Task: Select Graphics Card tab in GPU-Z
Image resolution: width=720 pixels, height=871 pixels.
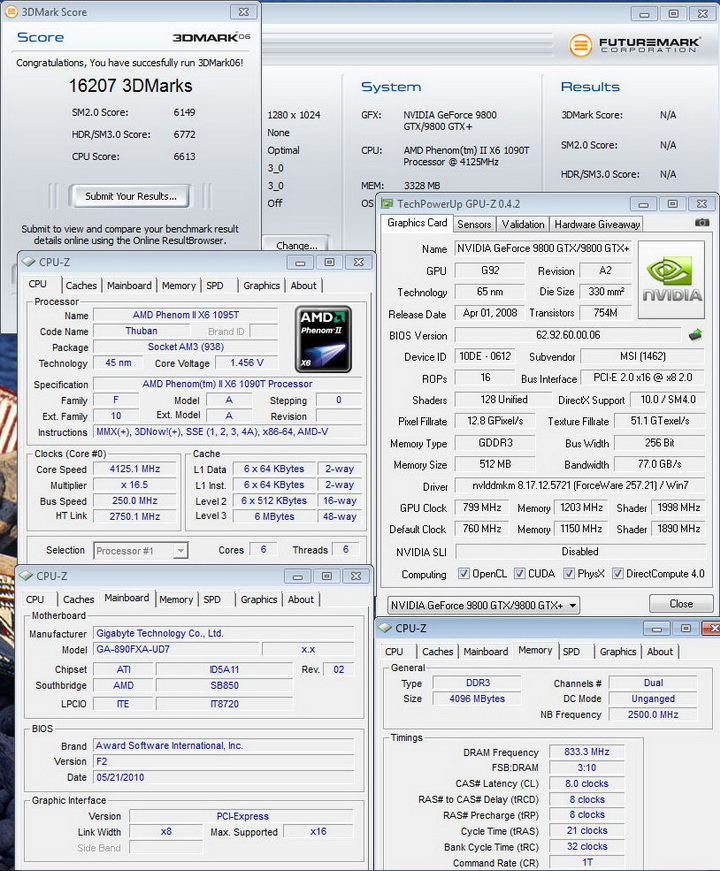Action: (417, 223)
